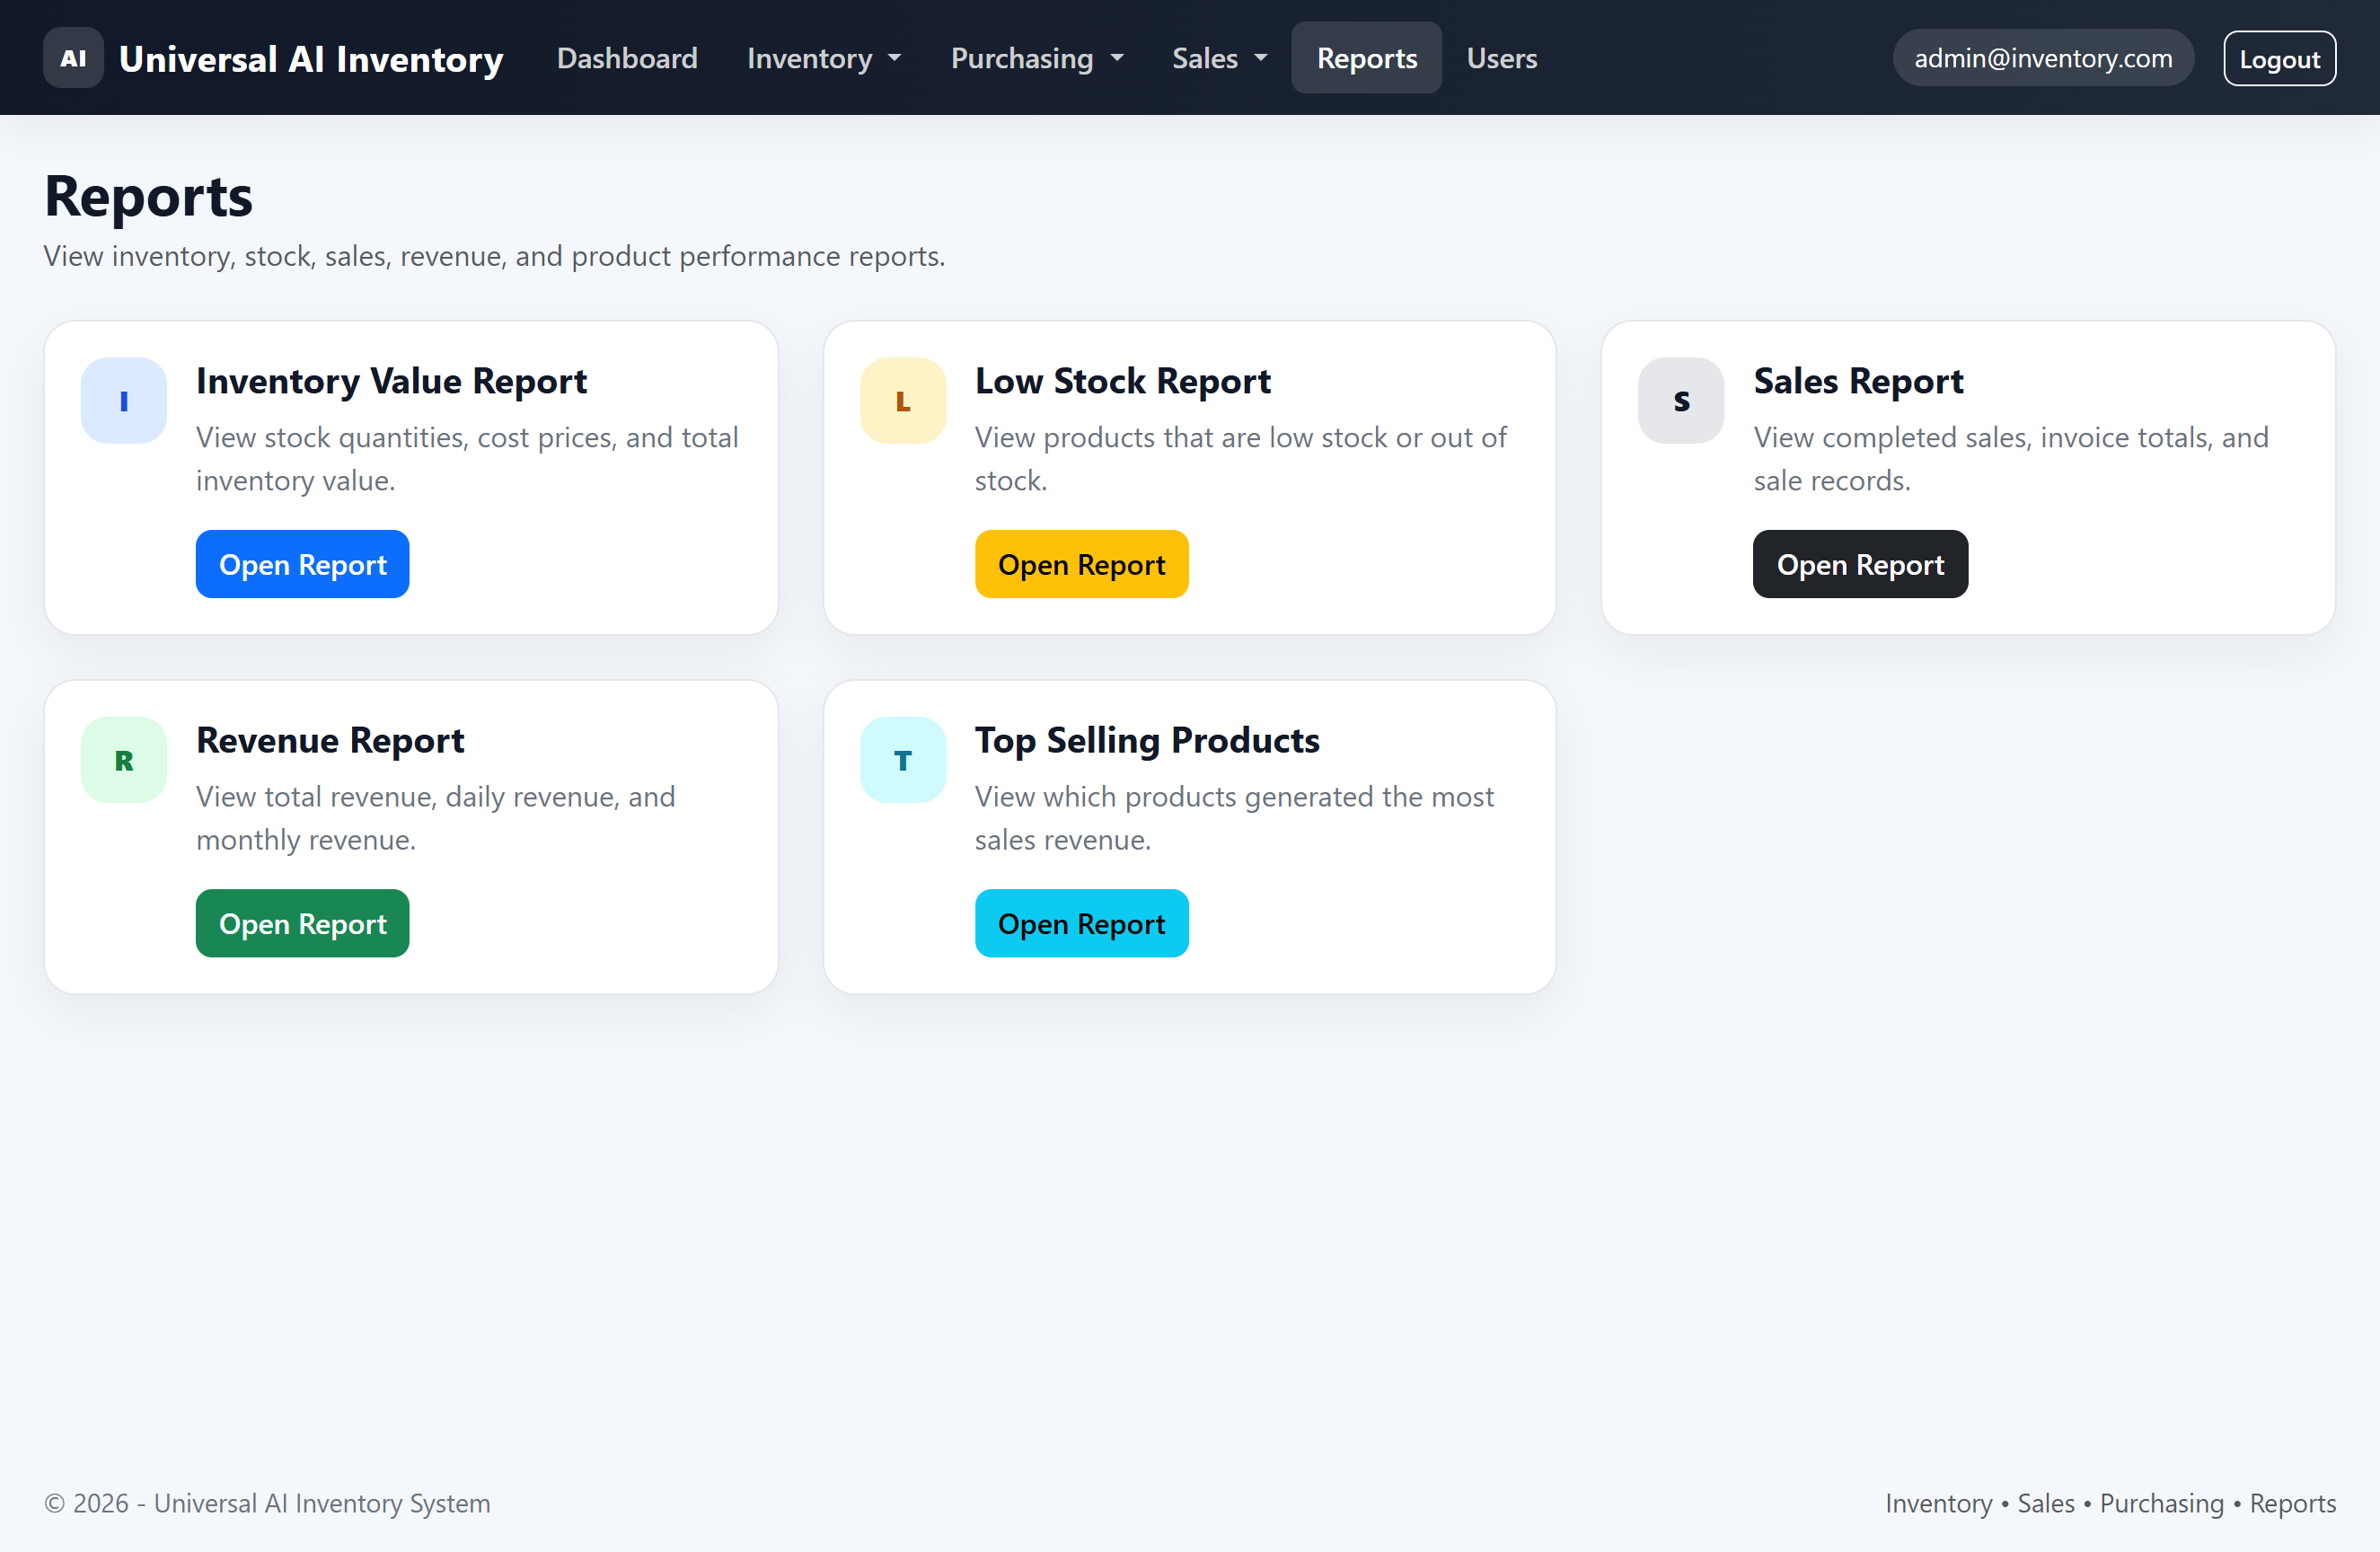The width and height of the screenshot is (2380, 1552).
Task: Click 'View which products generated' description
Action: coord(1234,818)
